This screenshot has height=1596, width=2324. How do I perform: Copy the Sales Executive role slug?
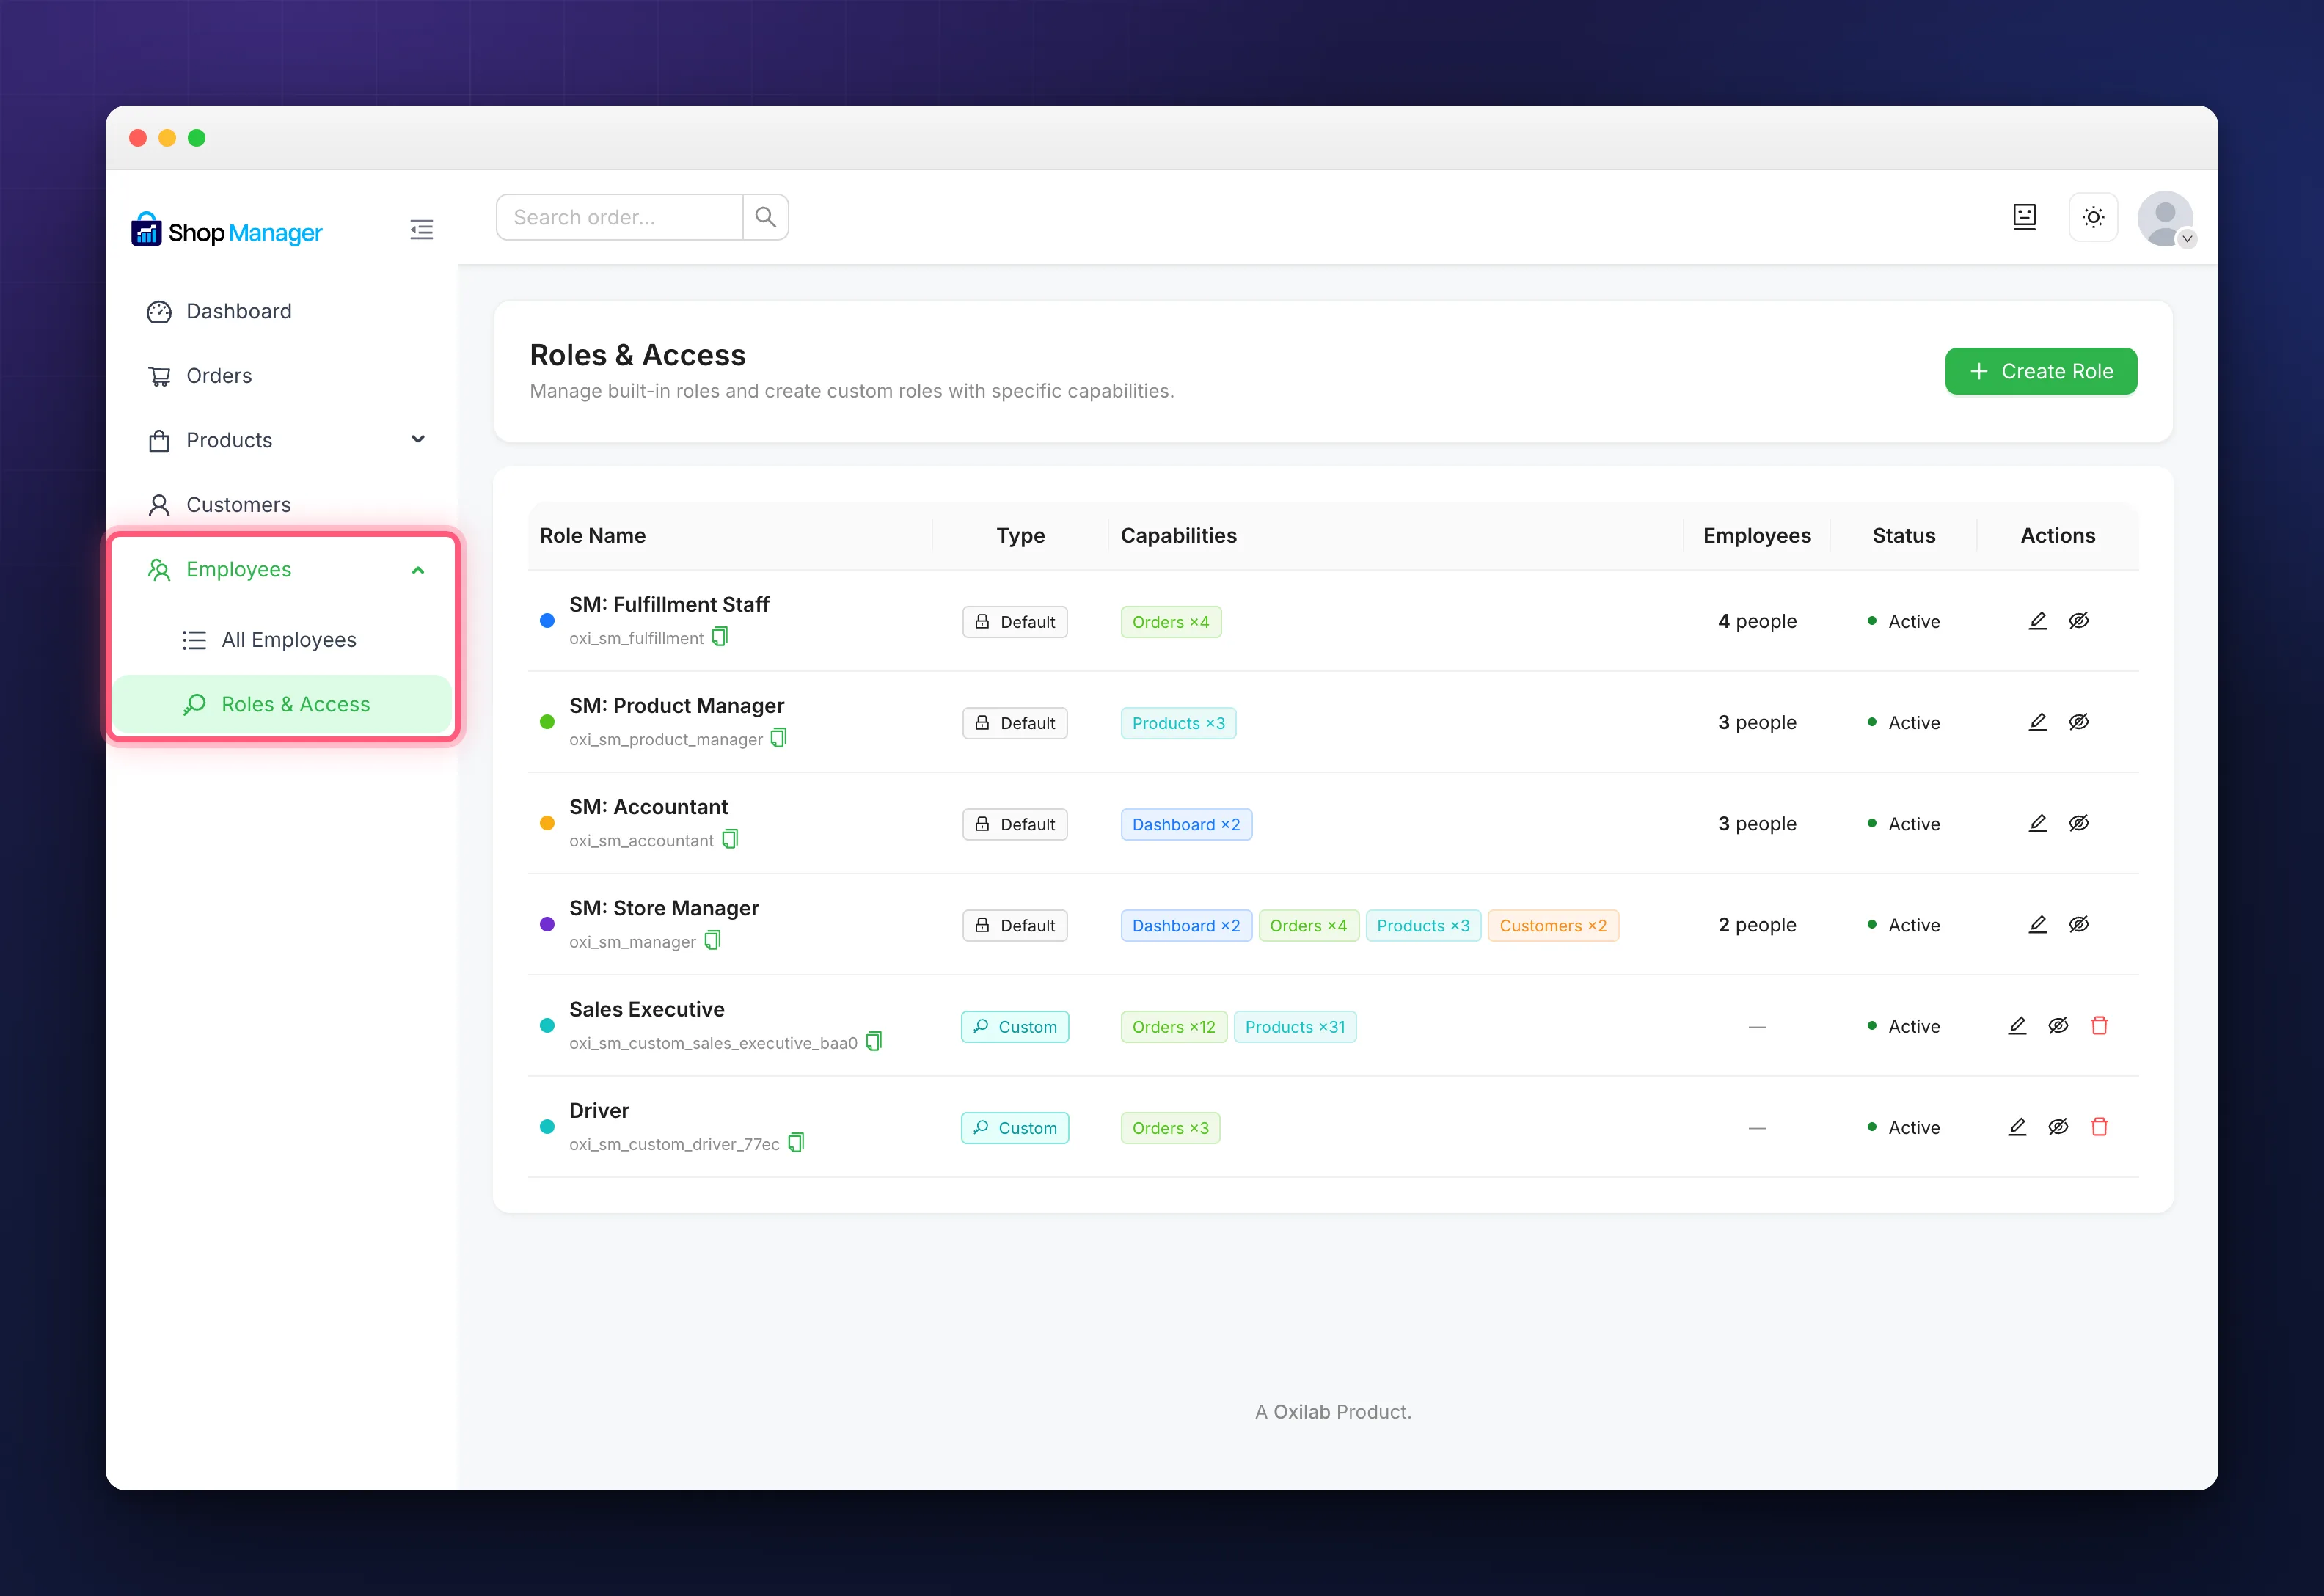[874, 1041]
